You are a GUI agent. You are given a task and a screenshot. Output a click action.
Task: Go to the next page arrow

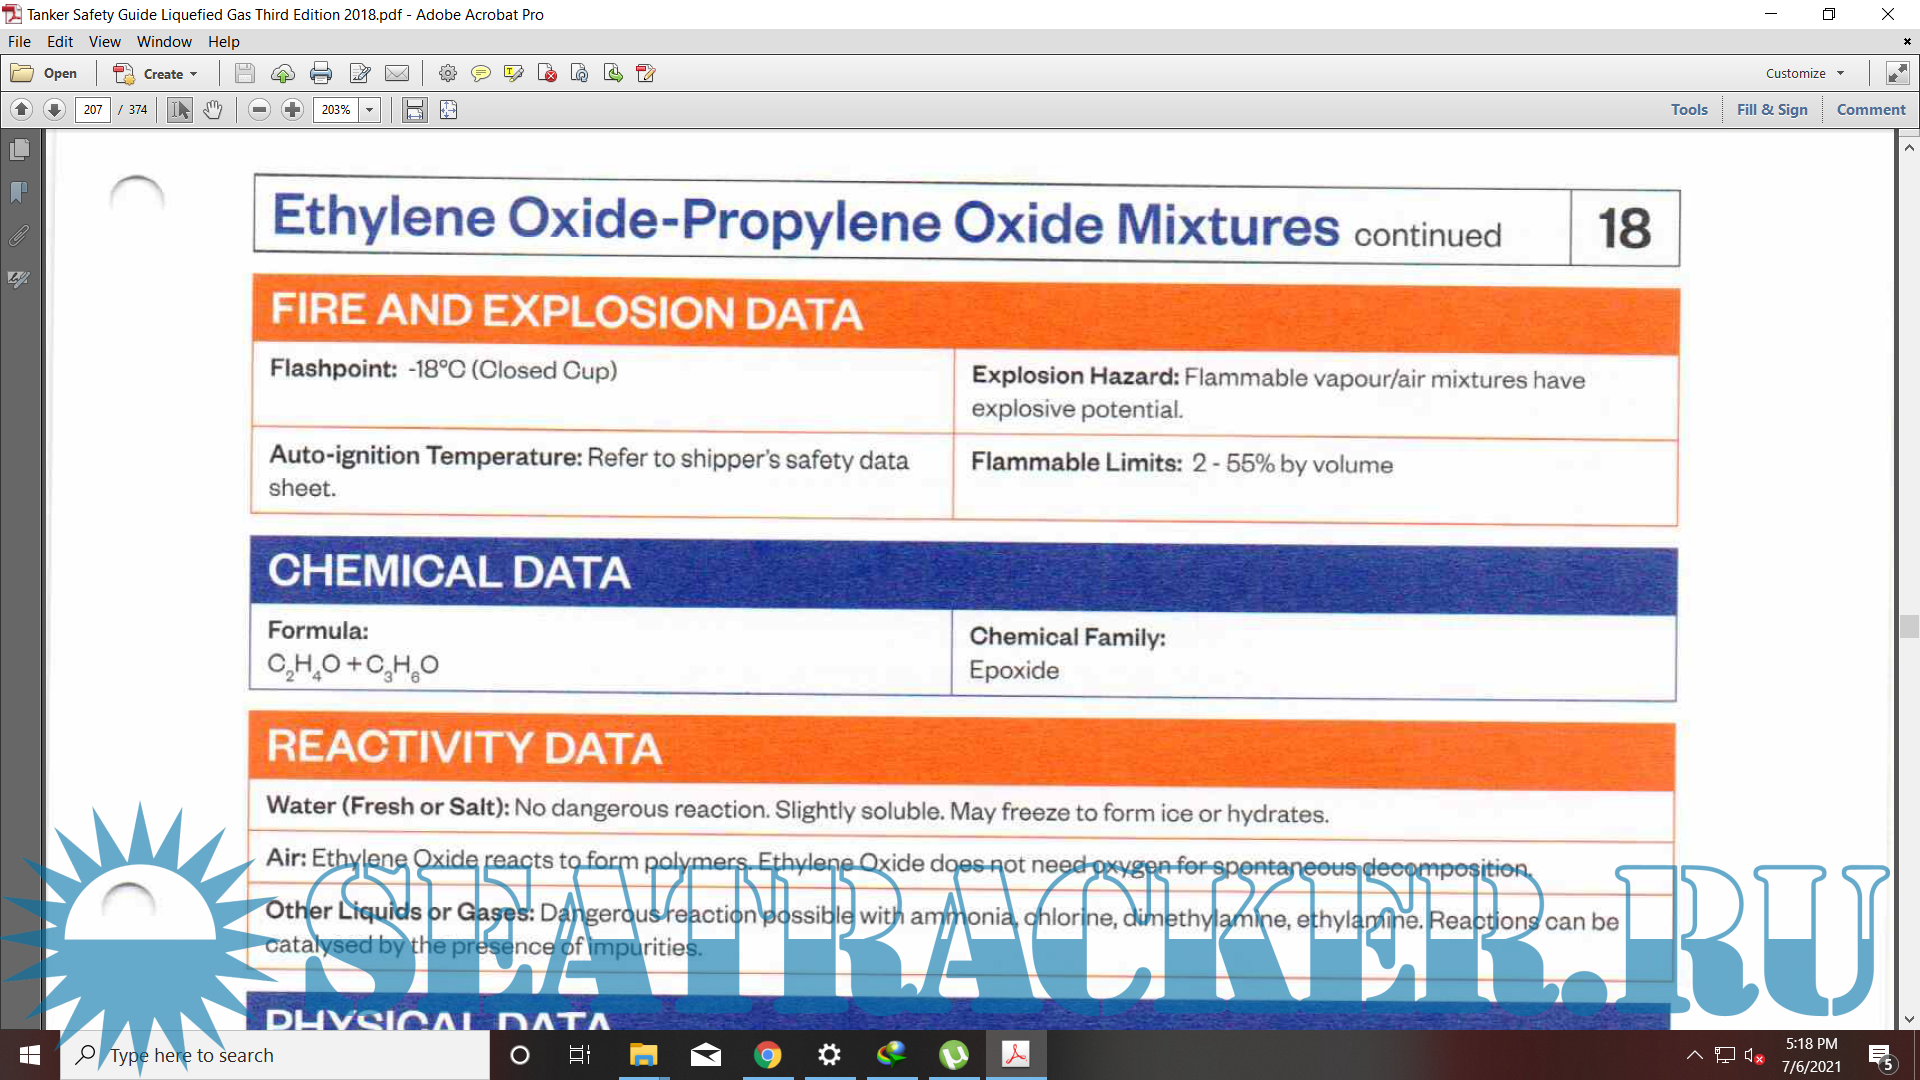click(x=55, y=110)
